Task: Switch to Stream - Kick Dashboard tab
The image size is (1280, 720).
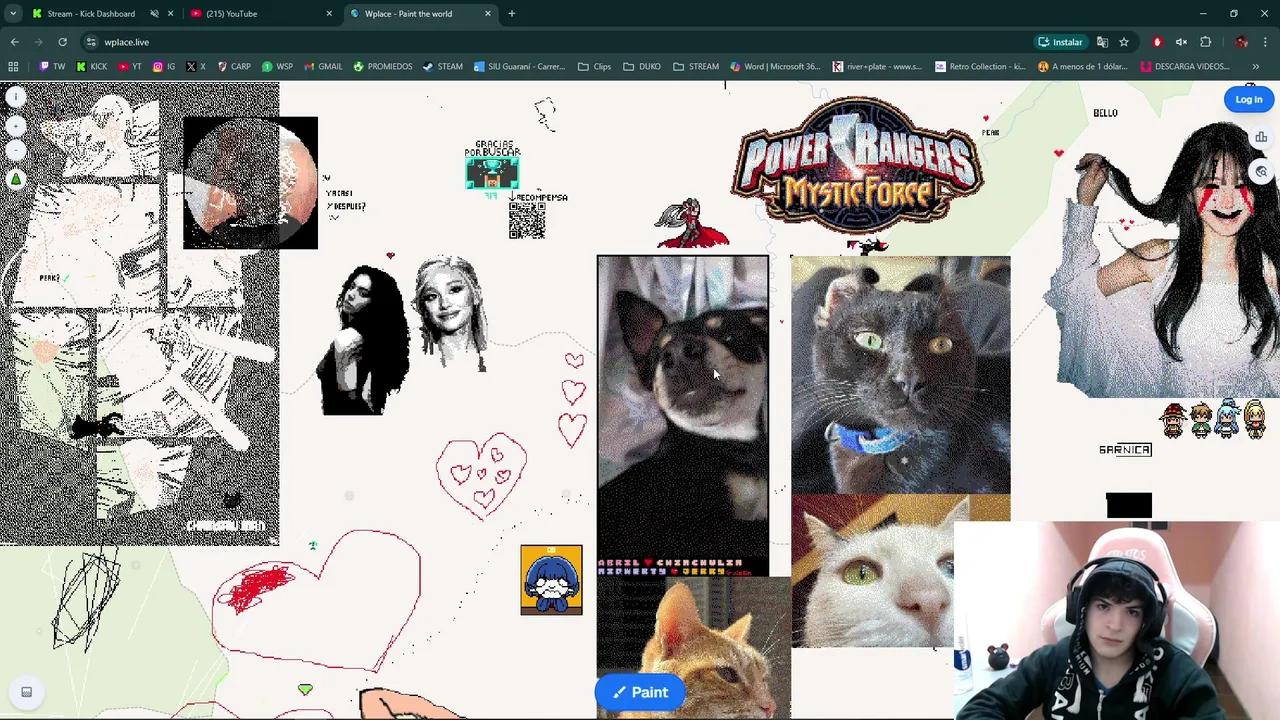Action: tap(90, 14)
